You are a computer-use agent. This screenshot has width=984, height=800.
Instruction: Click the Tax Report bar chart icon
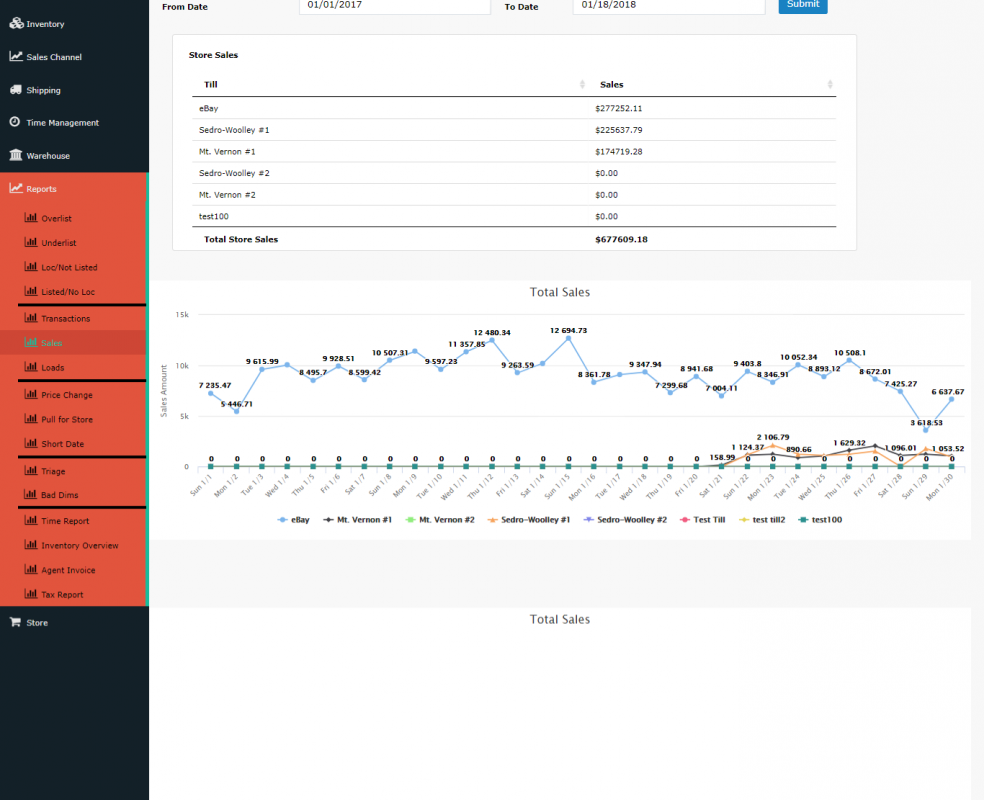[31, 594]
